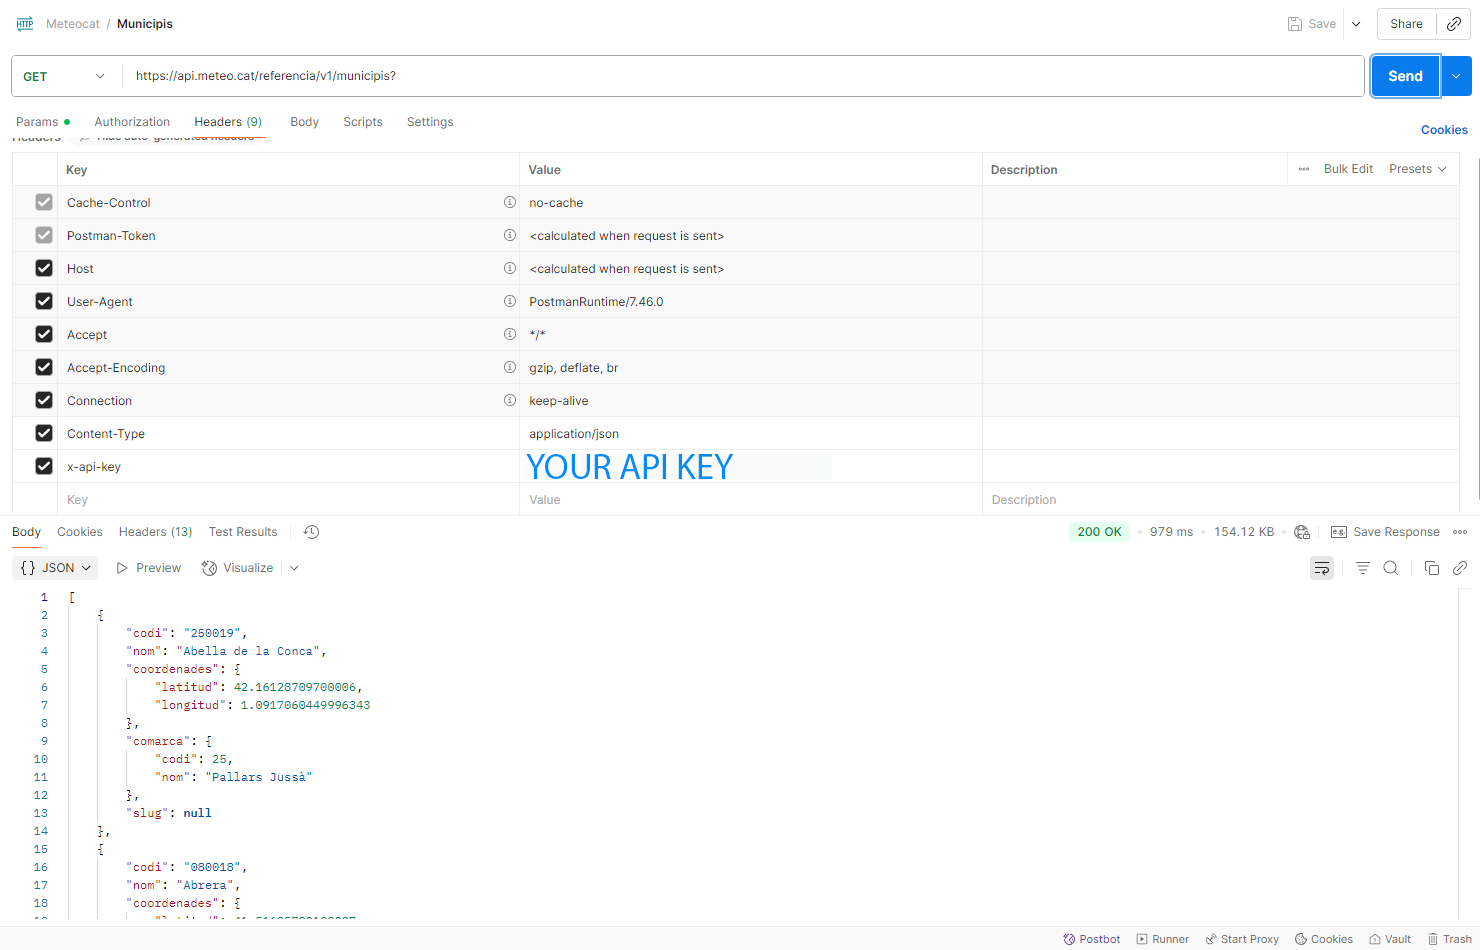The height and width of the screenshot is (950, 1480).
Task: Uncheck the Host header
Action: coord(44,268)
